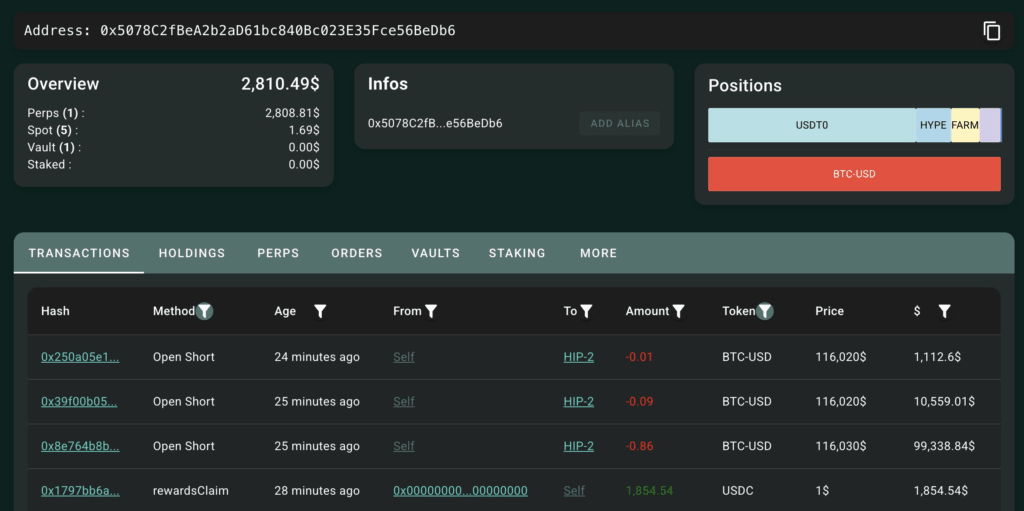Filter the From column with the funnel icon
The width and height of the screenshot is (1024, 511).
point(431,311)
